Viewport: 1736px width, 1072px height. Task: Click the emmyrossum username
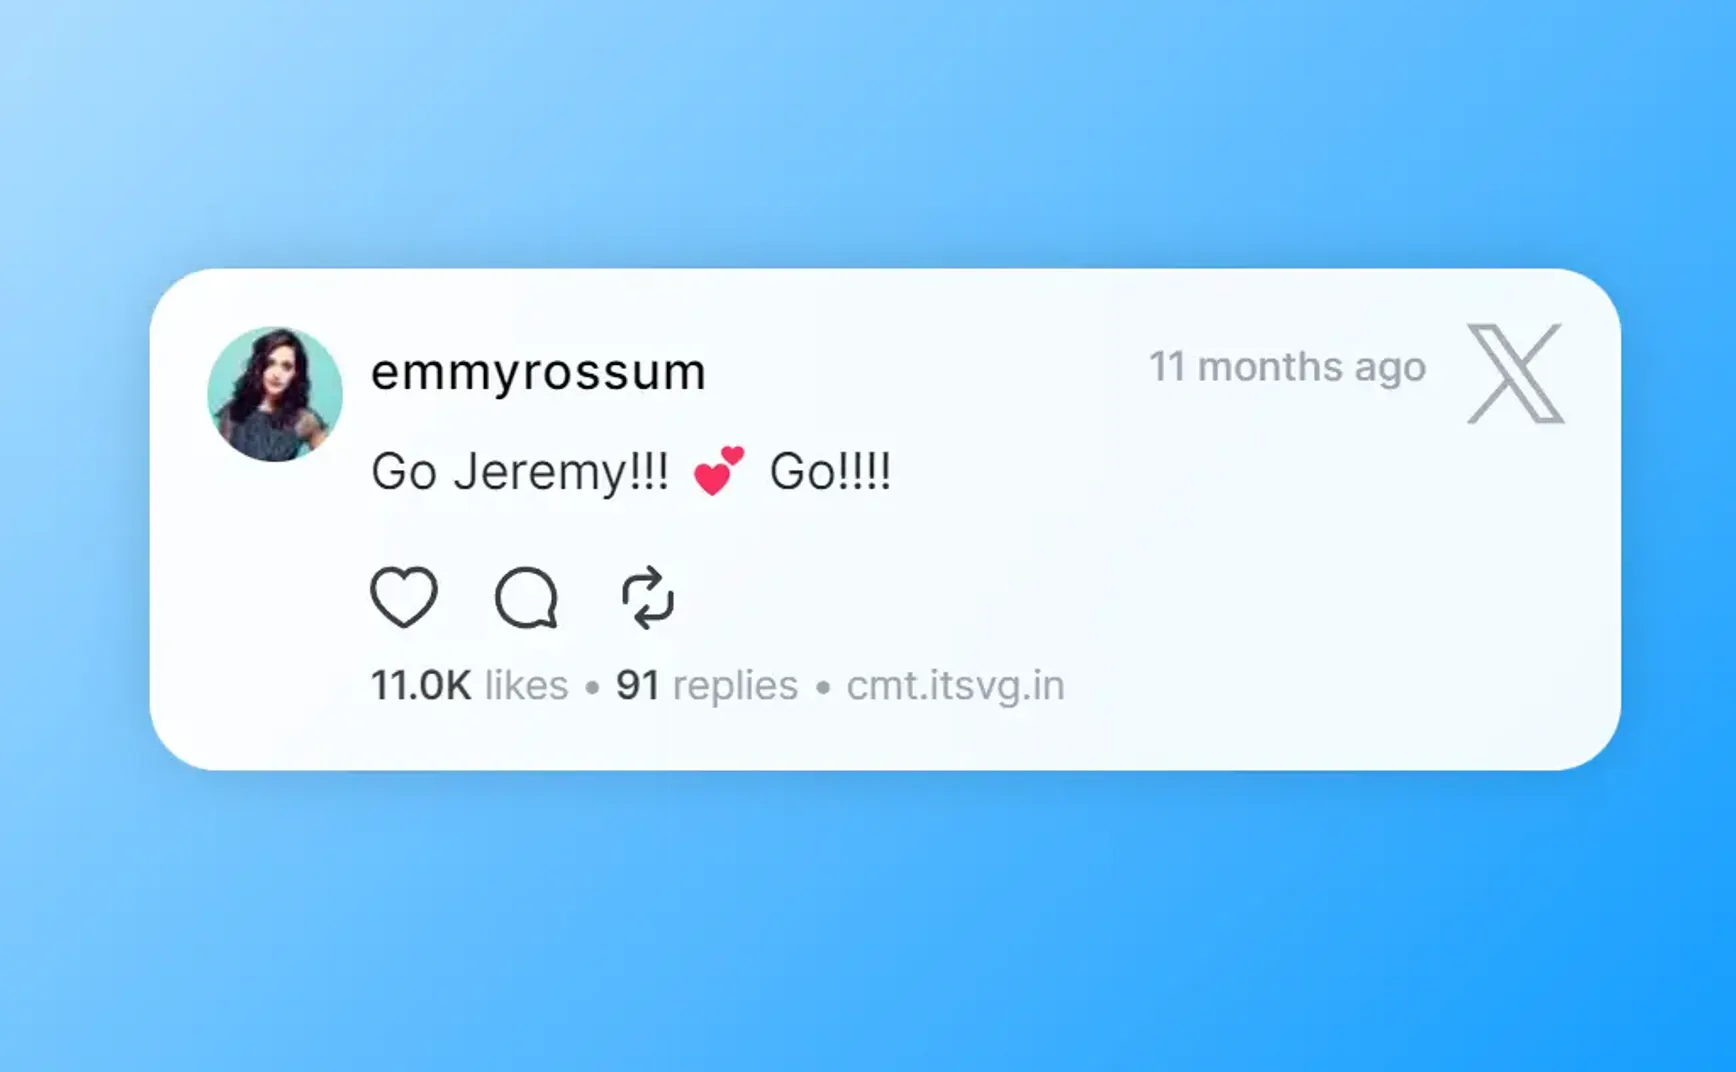tap(538, 372)
